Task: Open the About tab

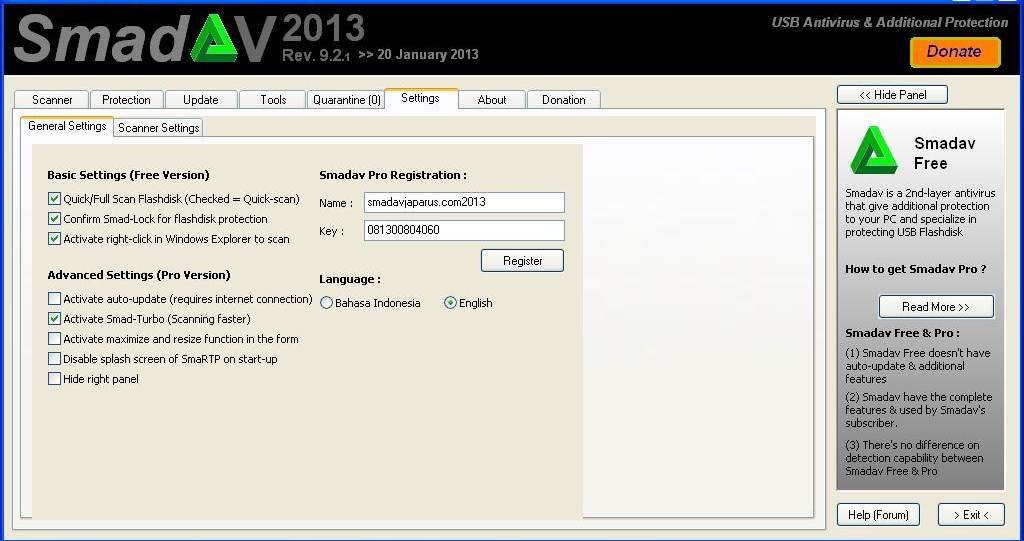Action: pos(492,99)
